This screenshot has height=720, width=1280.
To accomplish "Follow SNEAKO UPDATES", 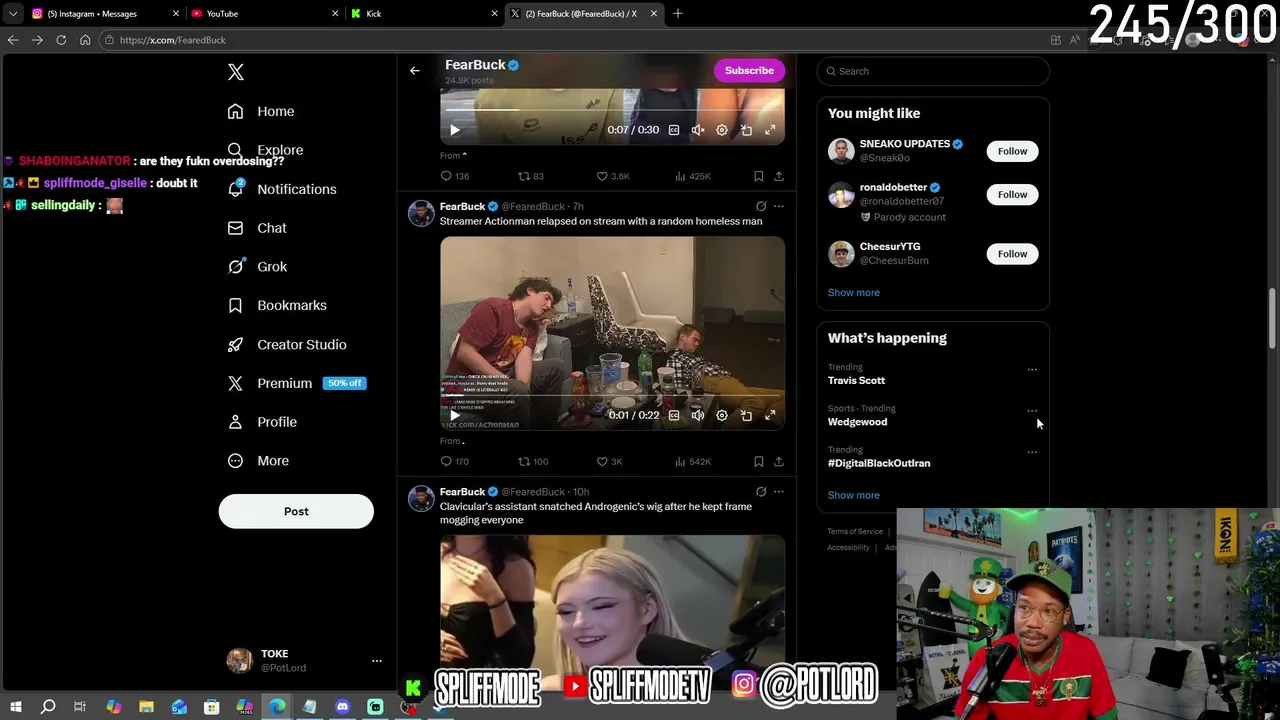I will [1012, 151].
